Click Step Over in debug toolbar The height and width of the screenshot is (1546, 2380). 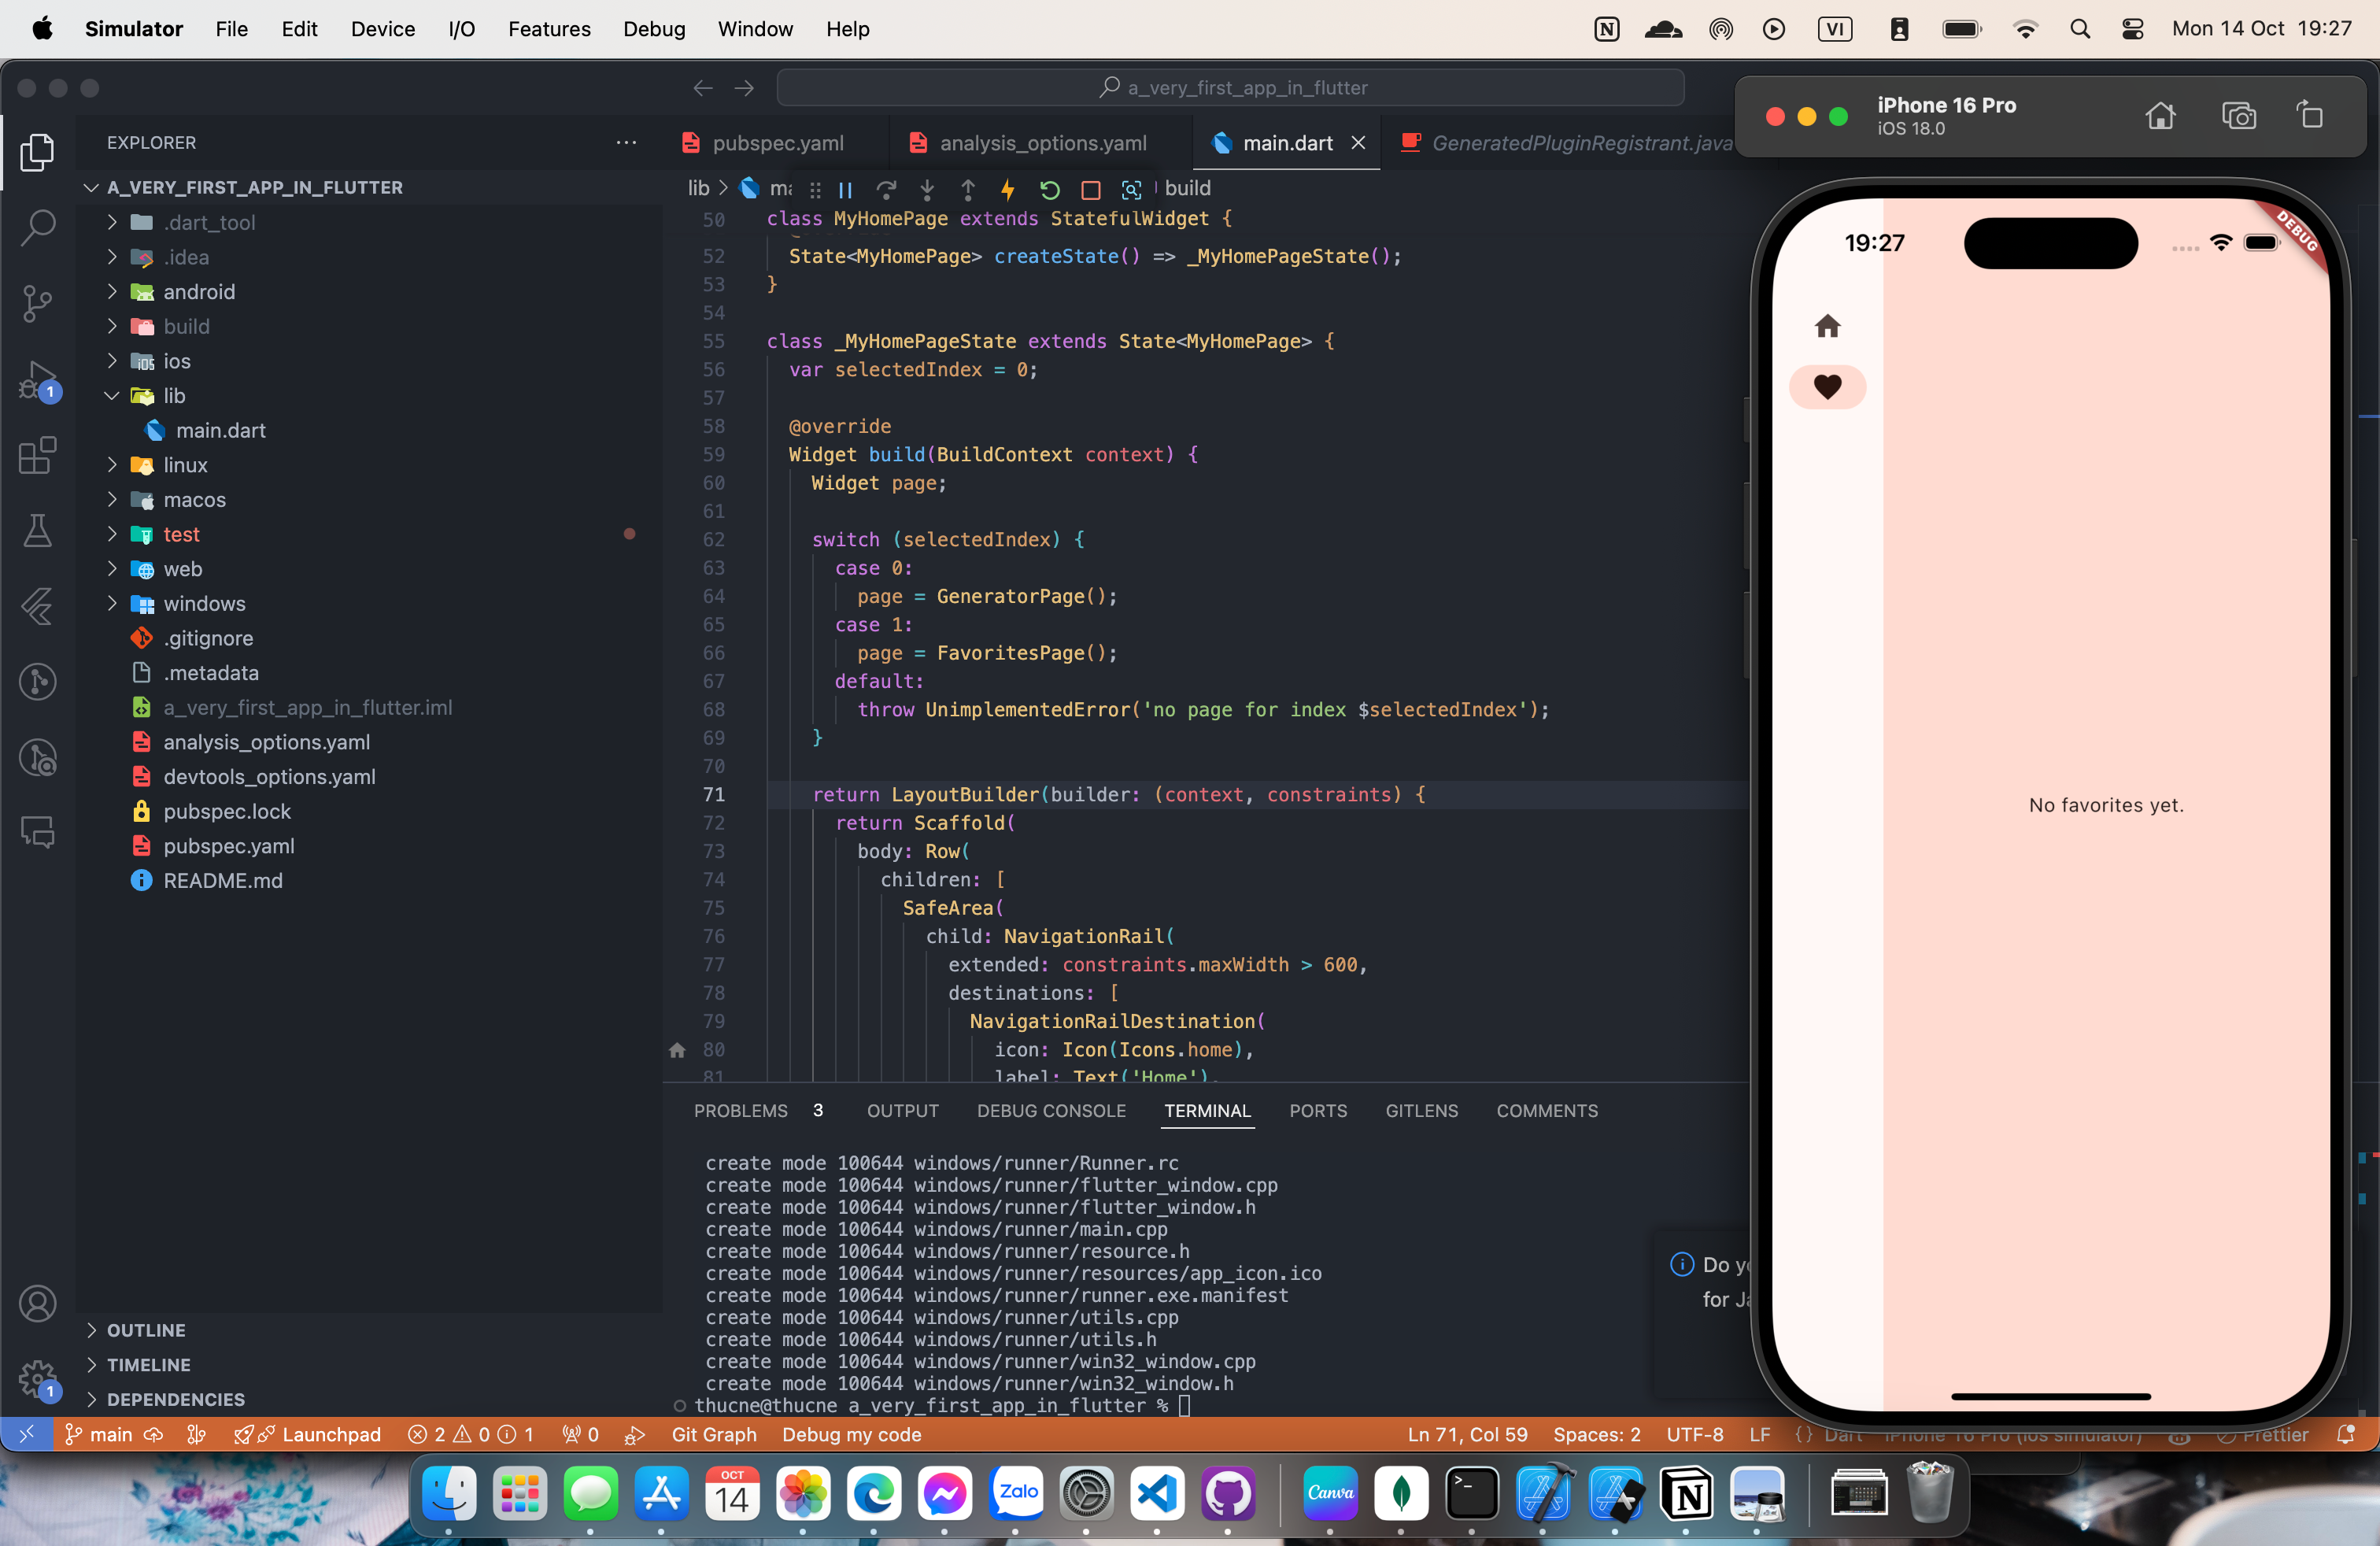(x=886, y=189)
